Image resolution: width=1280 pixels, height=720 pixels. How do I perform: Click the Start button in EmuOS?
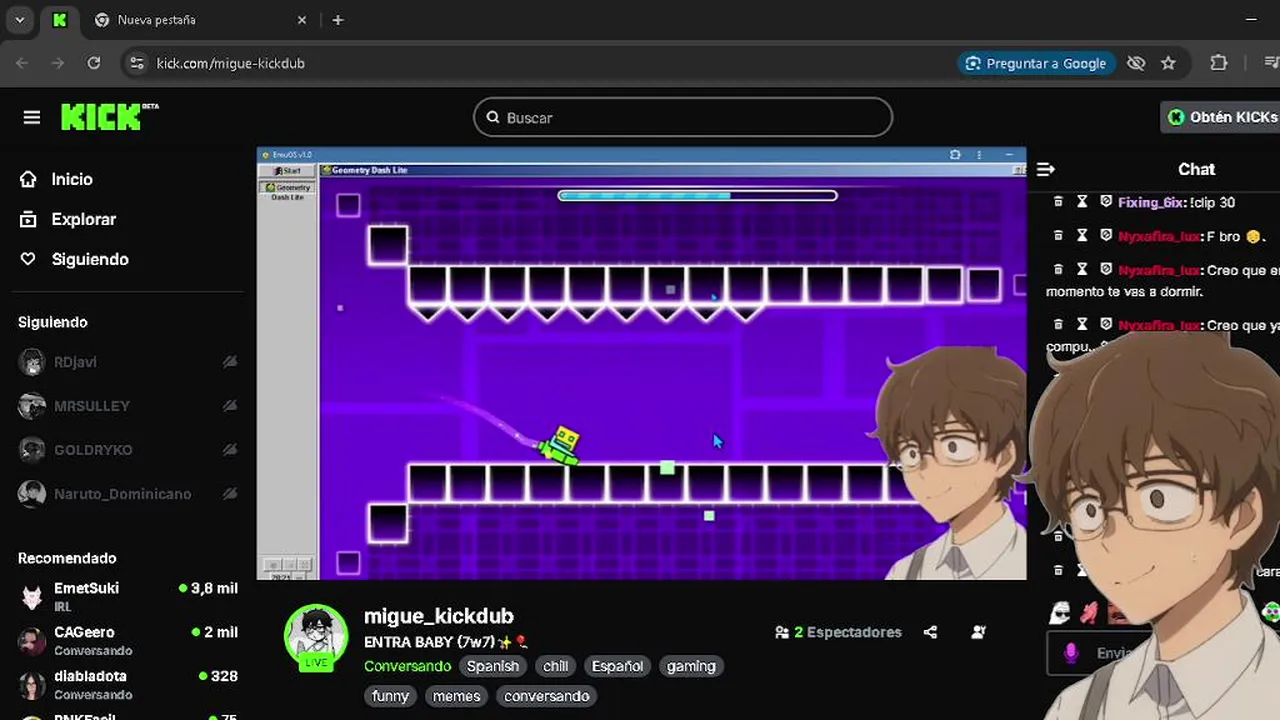tap(288, 171)
